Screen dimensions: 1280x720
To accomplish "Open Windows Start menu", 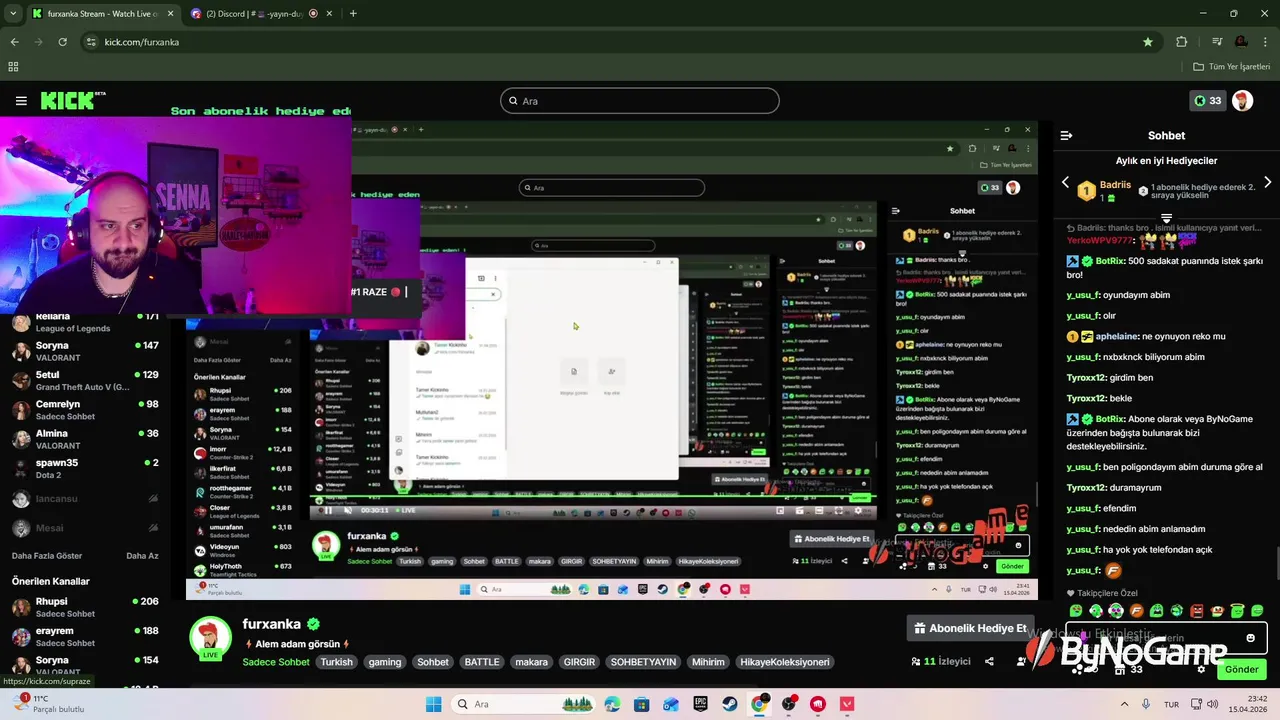I will pyautogui.click(x=433, y=704).
